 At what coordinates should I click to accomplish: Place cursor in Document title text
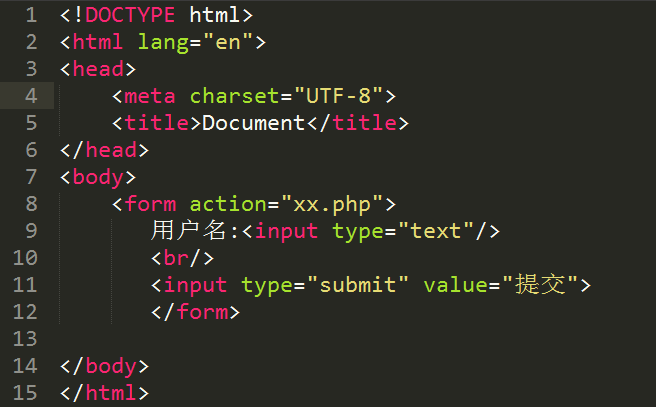click(254, 123)
